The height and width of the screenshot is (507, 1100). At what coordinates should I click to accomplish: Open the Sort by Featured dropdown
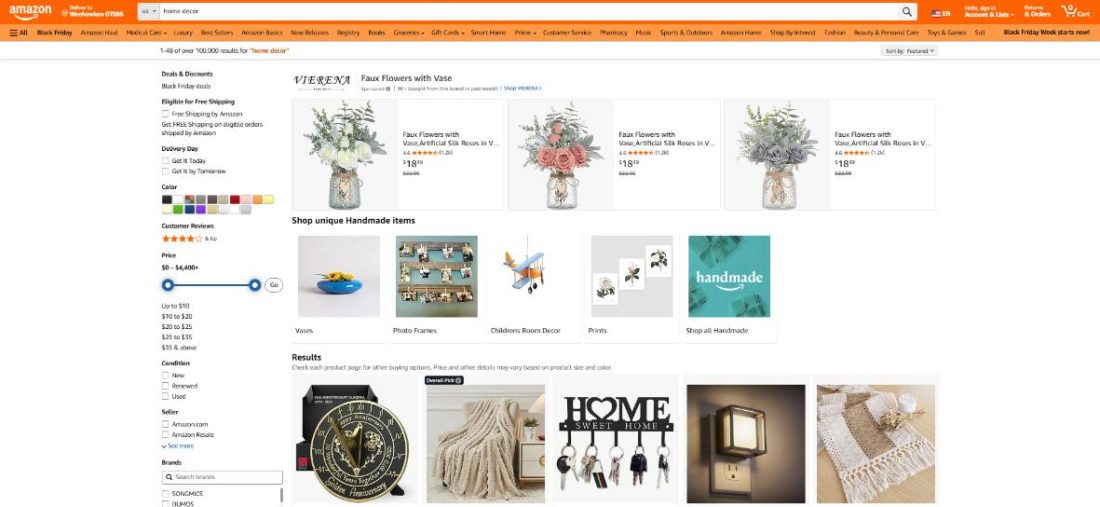click(x=909, y=51)
